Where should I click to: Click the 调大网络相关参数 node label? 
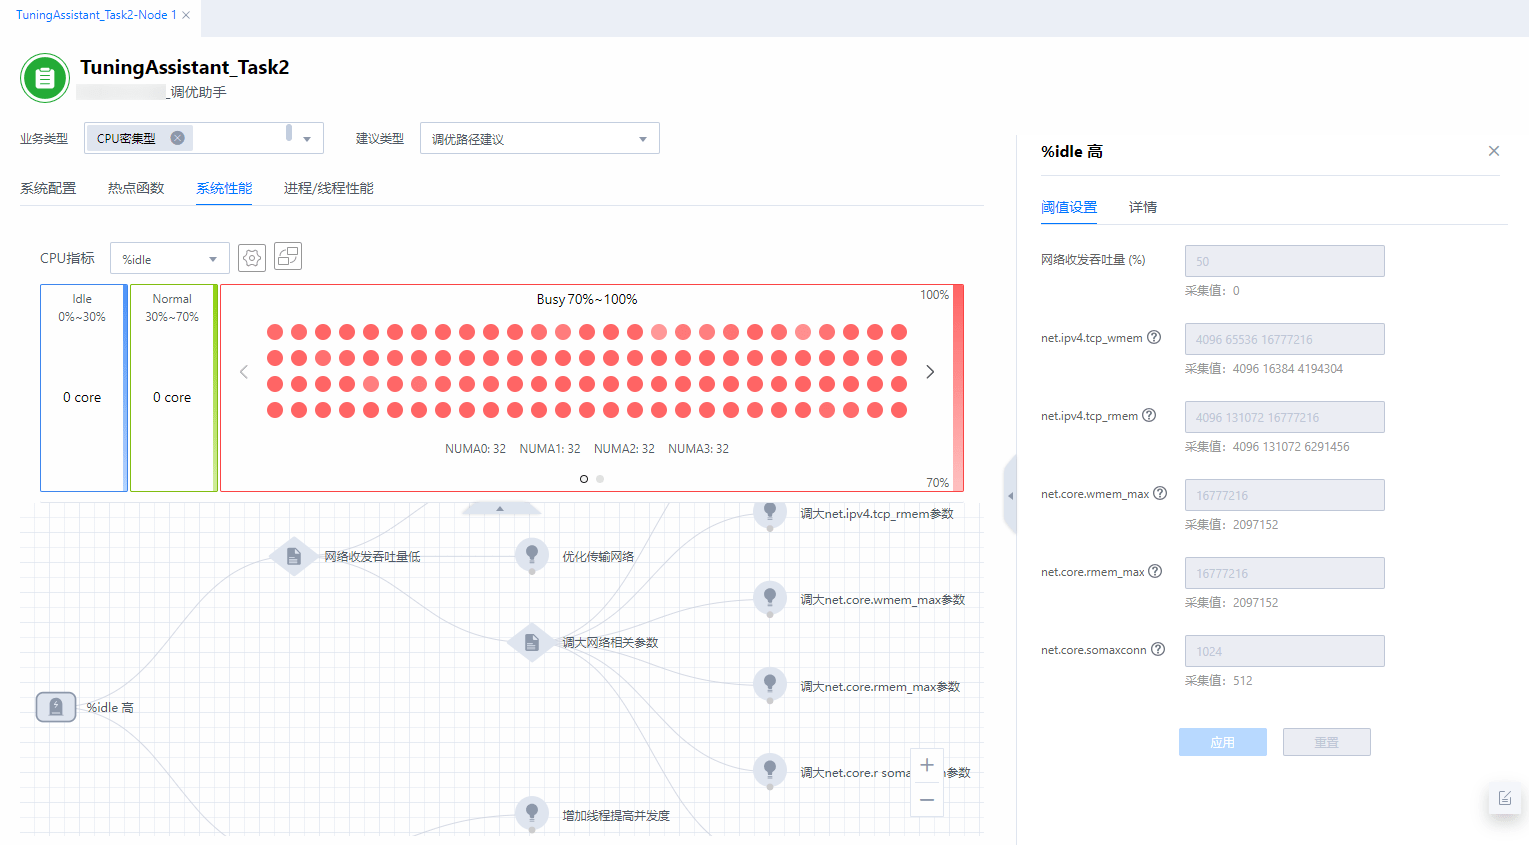pos(610,642)
